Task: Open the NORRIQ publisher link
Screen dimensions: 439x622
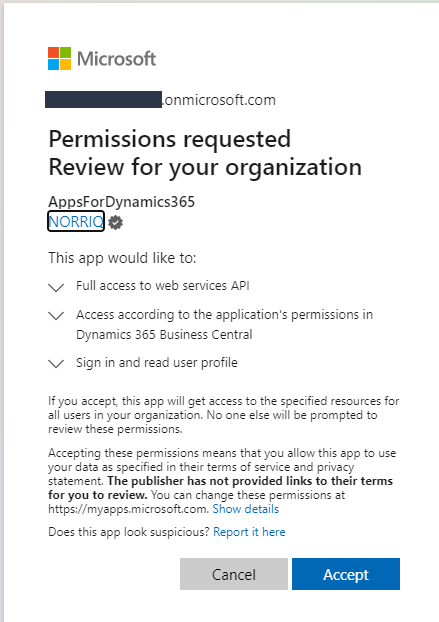Action: click(76, 221)
